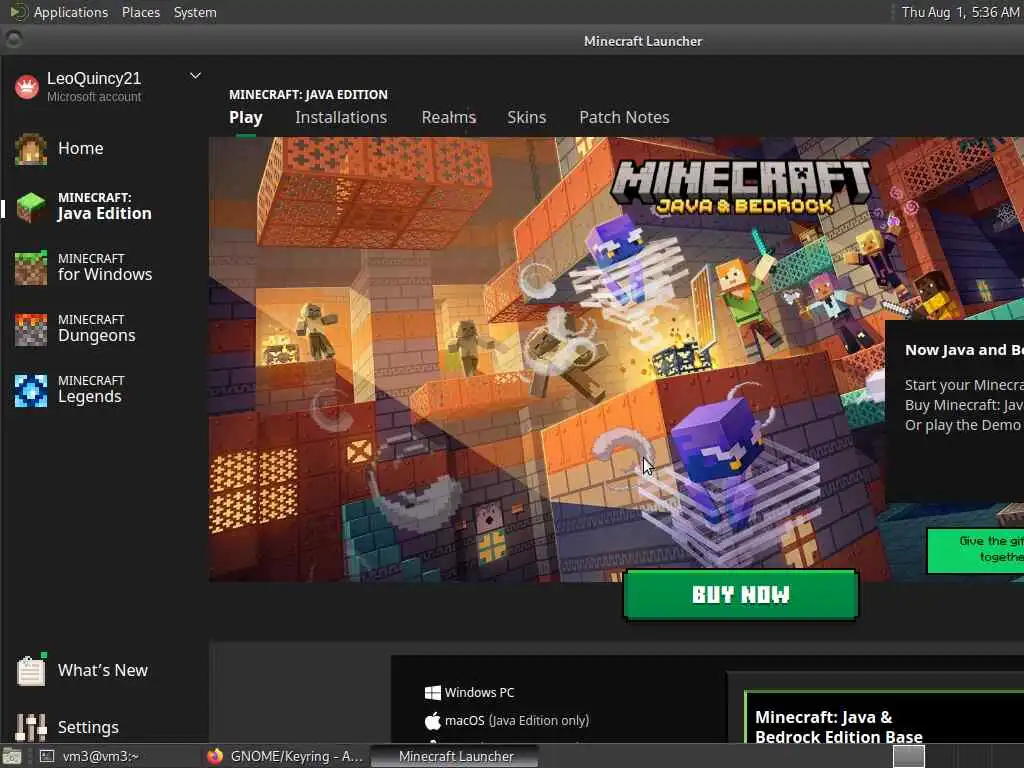Open the Settings sliders icon
Image resolution: width=1024 pixels, height=768 pixels.
click(x=31, y=727)
